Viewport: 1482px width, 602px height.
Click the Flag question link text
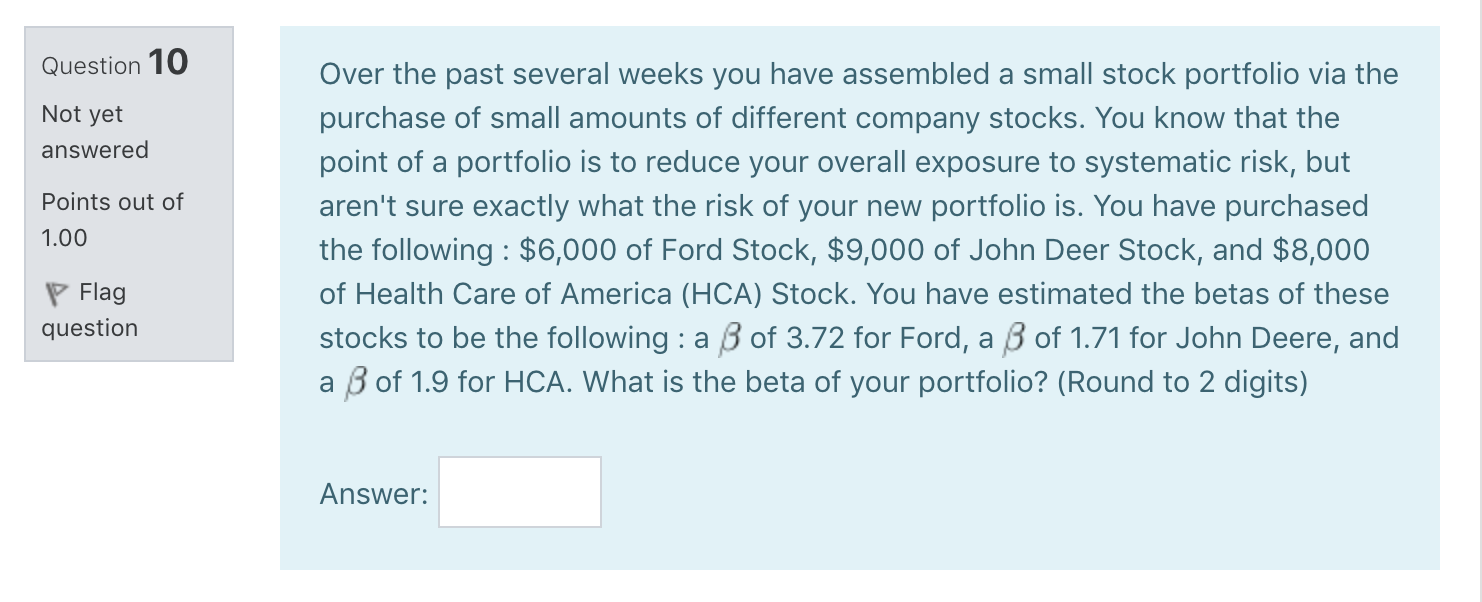[x=90, y=310]
